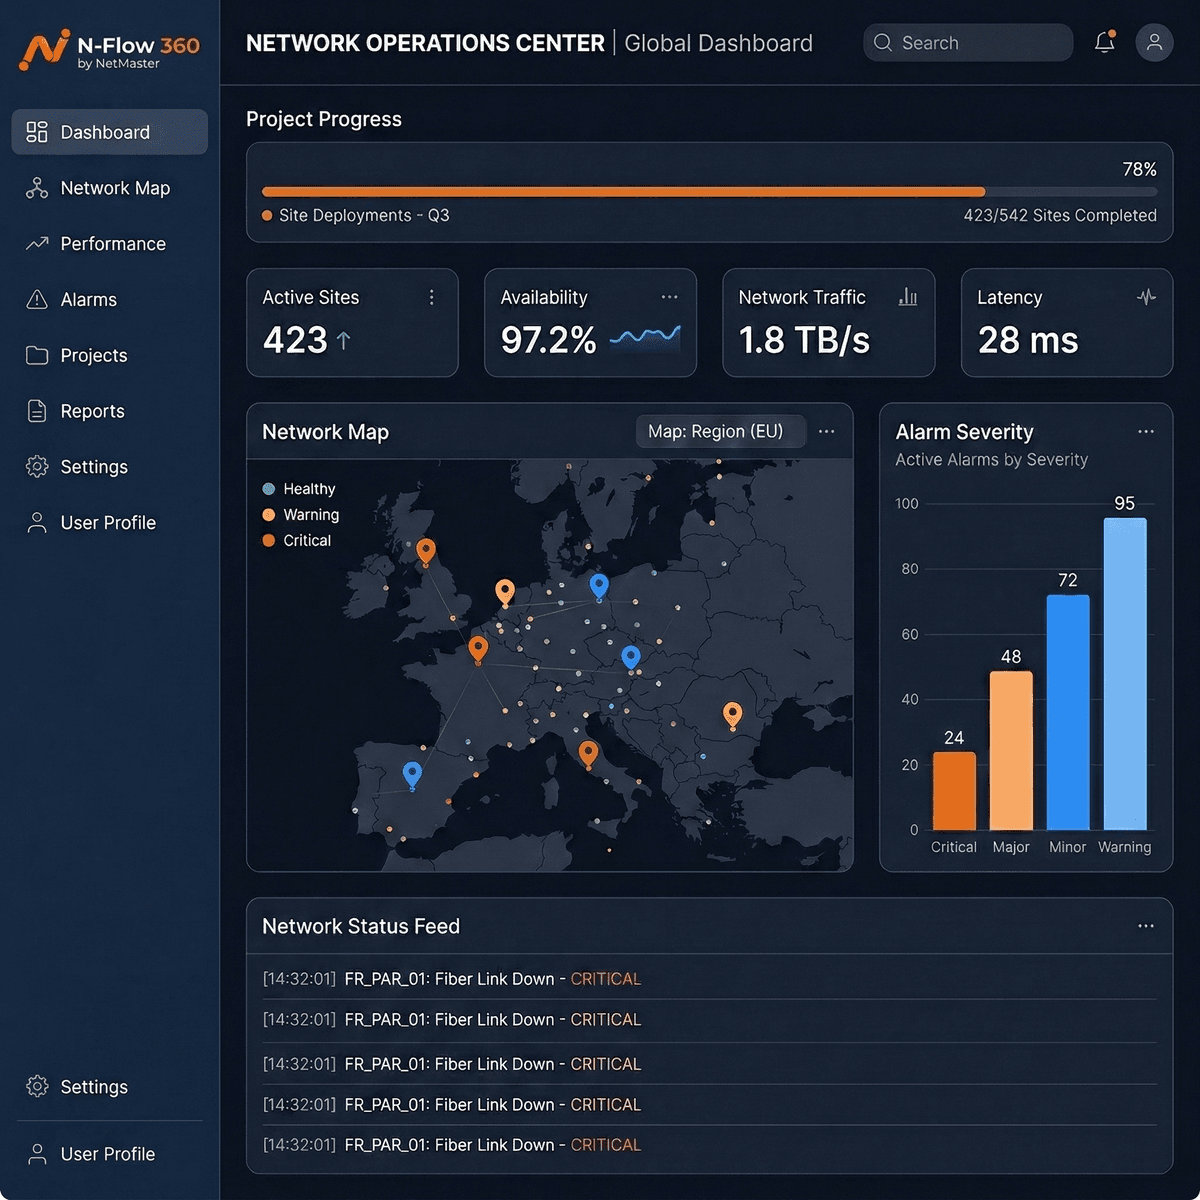Open the notification bell icon
Screen dimensions: 1200x1200
coord(1104,42)
